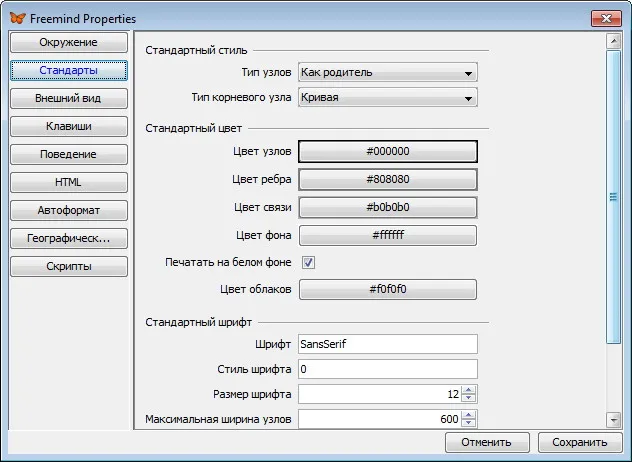Viewport: 632px width, 462px height.
Task: Click the Сохранить button
Action: (x=580, y=442)
